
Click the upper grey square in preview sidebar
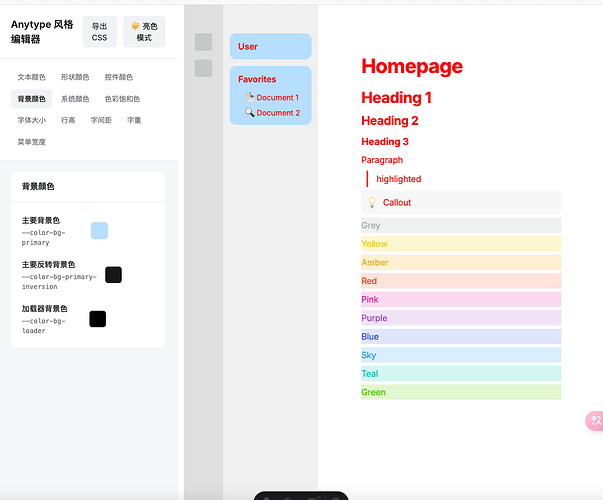pos(203,42)
